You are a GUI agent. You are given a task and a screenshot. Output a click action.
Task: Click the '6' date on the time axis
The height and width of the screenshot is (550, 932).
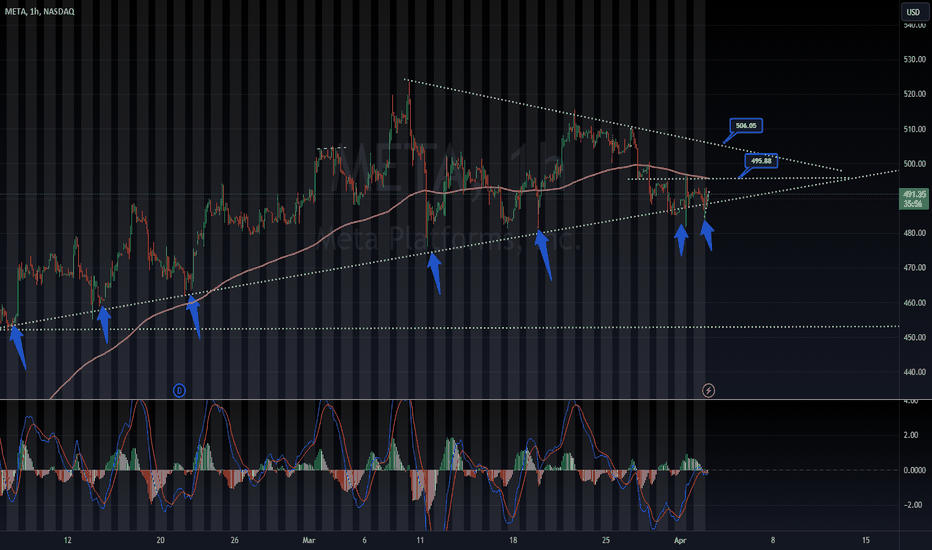[364, 540]
